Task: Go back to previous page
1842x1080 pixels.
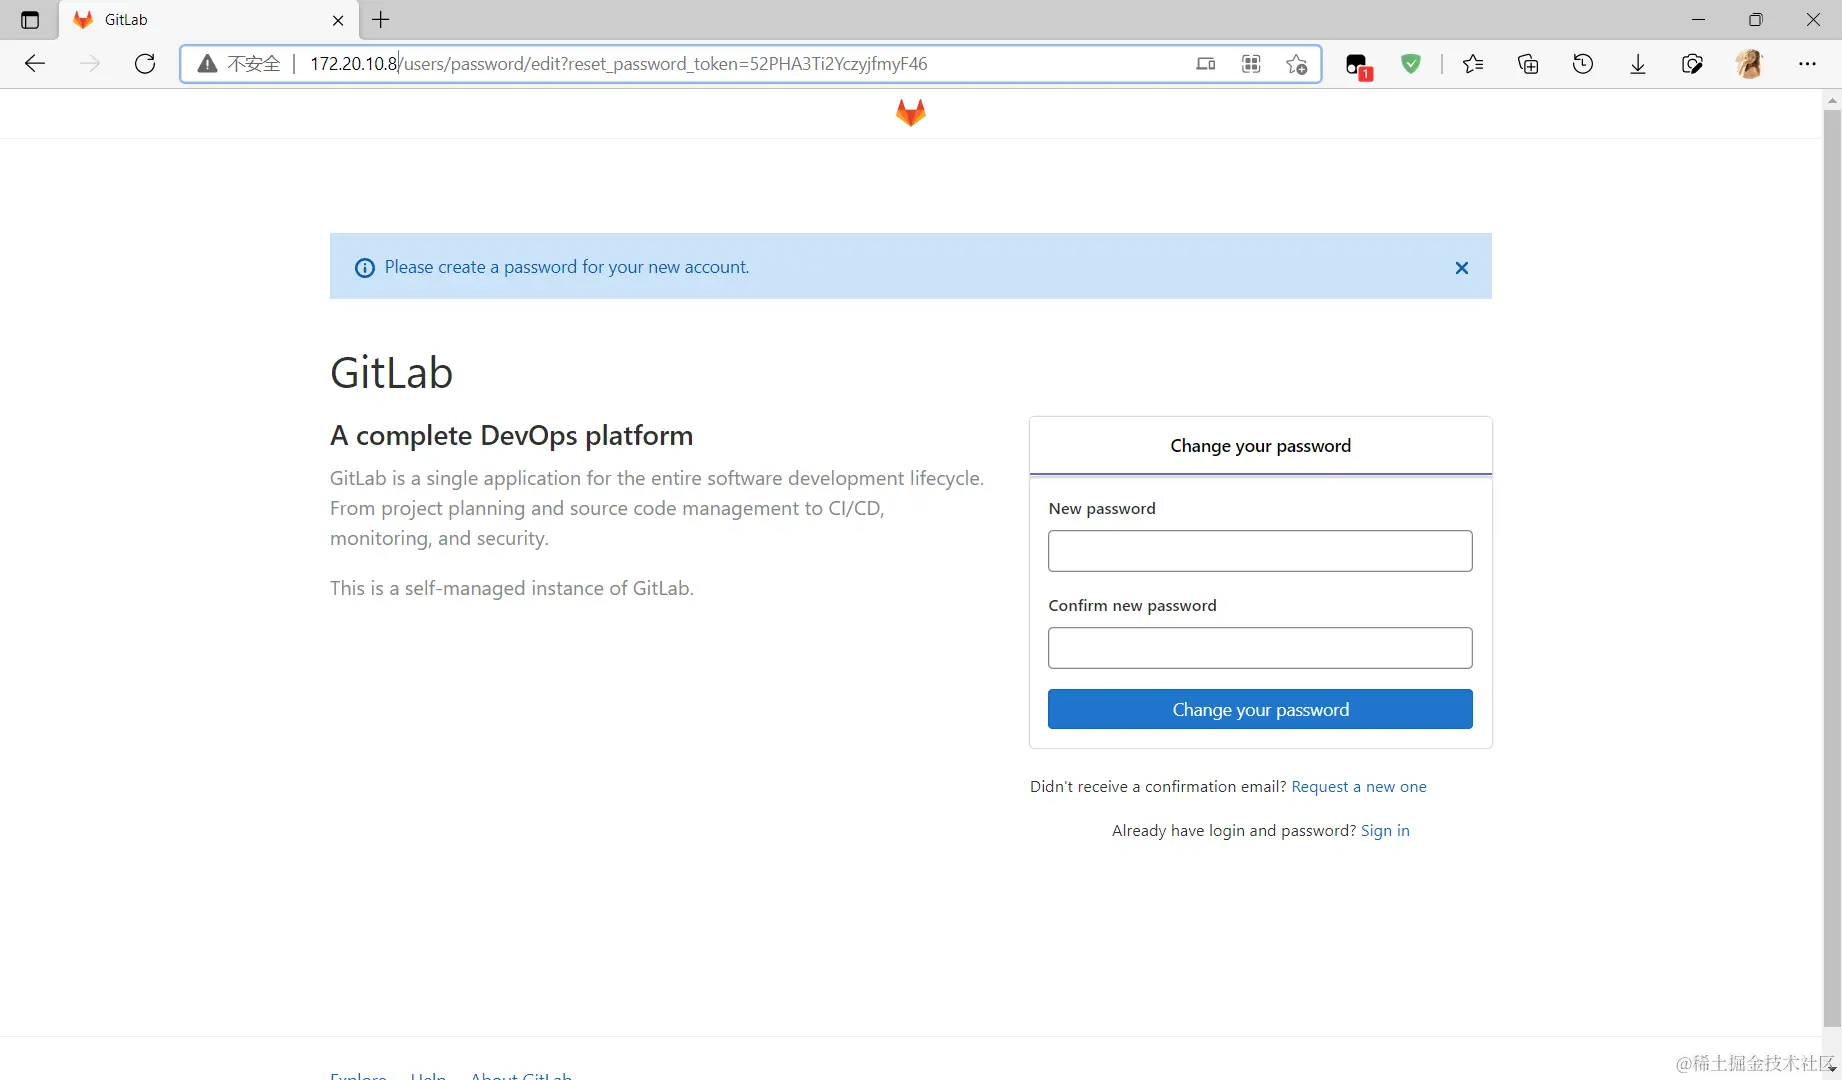Action: 35,64
